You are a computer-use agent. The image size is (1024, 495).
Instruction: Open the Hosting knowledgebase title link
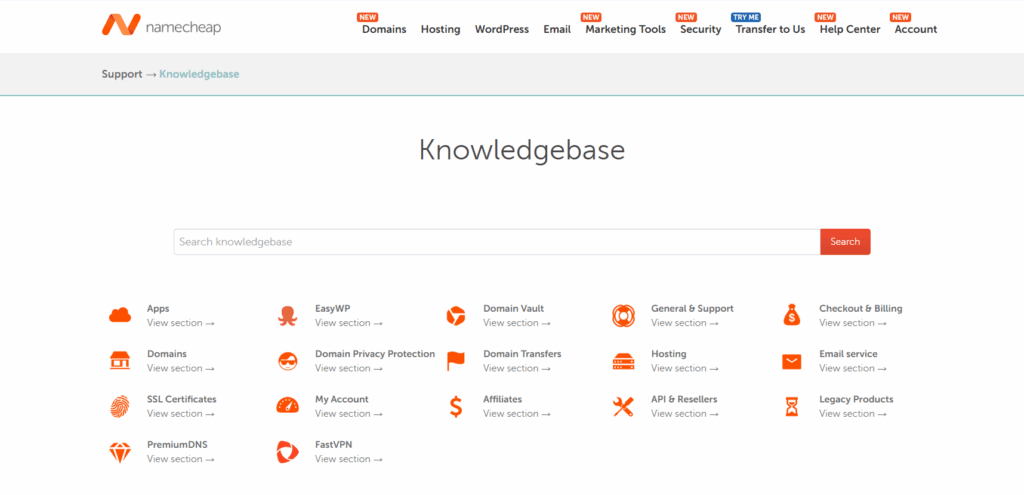tap(669, 354)
